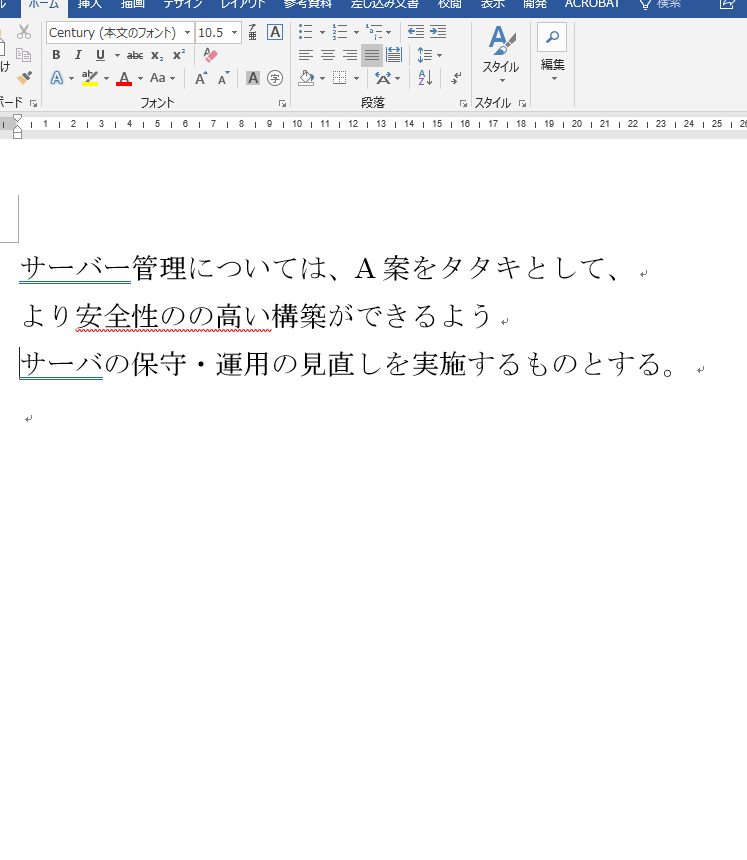Image resolution: width=747 pixels, height=860 pixels.
Task: Grow the font size with the large A icon
Action: pyautogui.click(x=201, y=77)
